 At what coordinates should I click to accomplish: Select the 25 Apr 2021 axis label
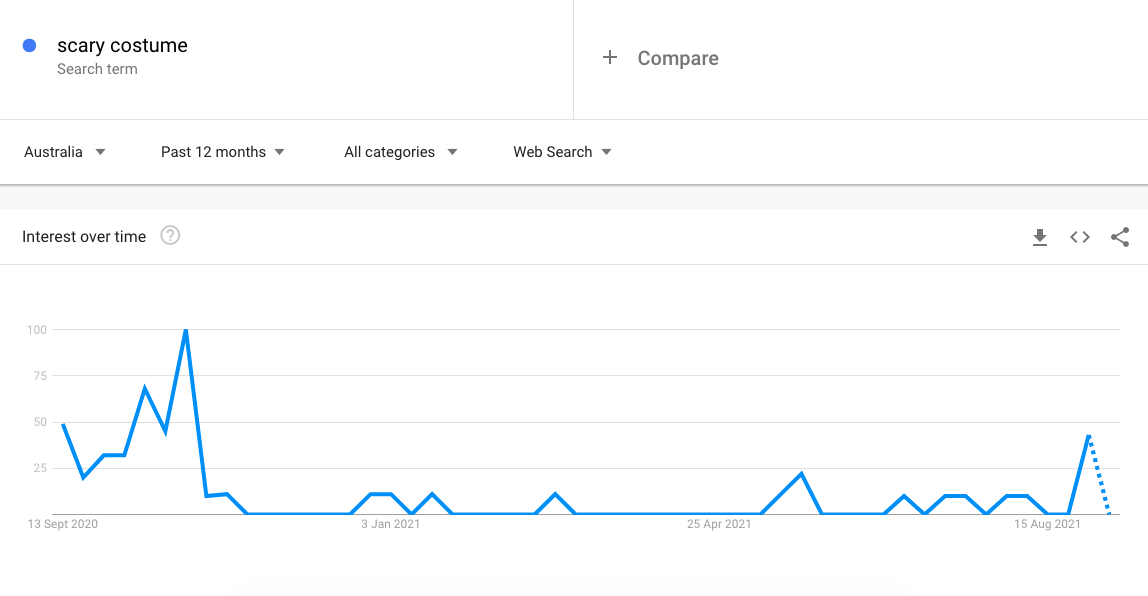point(719,524)
